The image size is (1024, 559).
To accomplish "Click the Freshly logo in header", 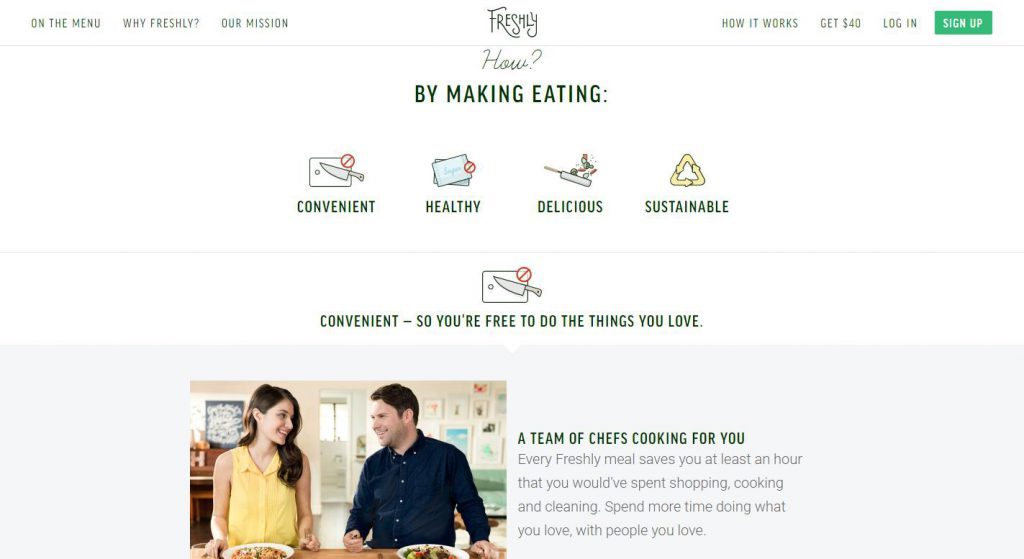I will 513,22.
